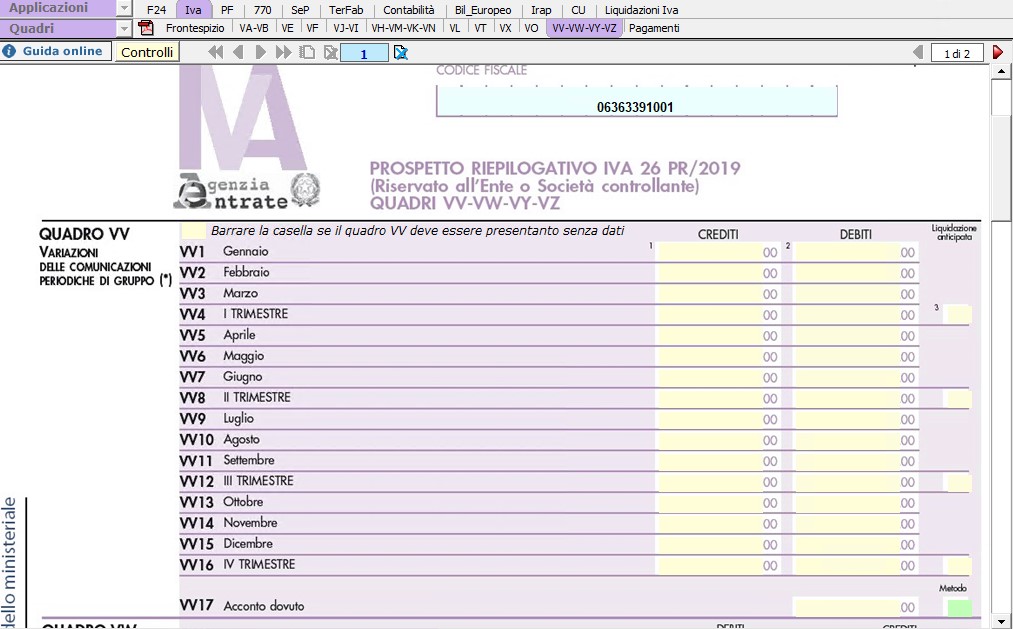Click the I TRIMESTRE VV4 Crediti field

718,314
